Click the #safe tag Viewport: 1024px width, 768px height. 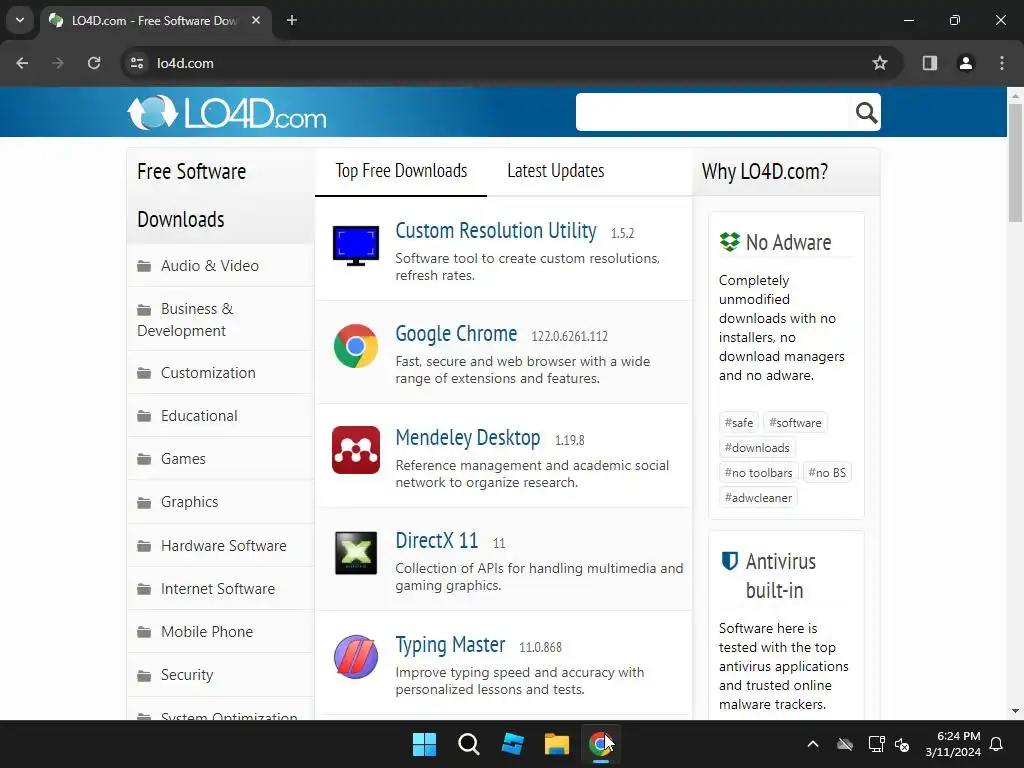click(739, 423)
